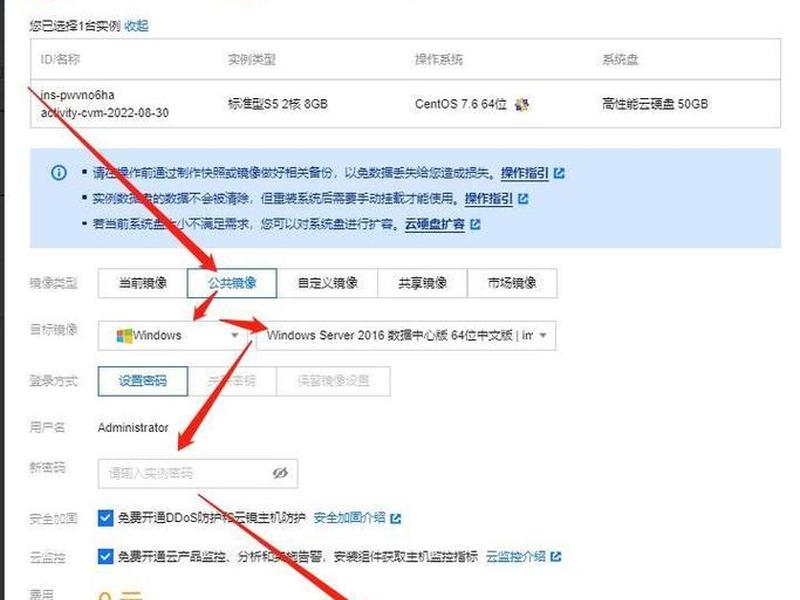The height and width of the screenshot is (600, 800).
Task: Click external link icon after first 操作指引
Action: tap(559, 173)
